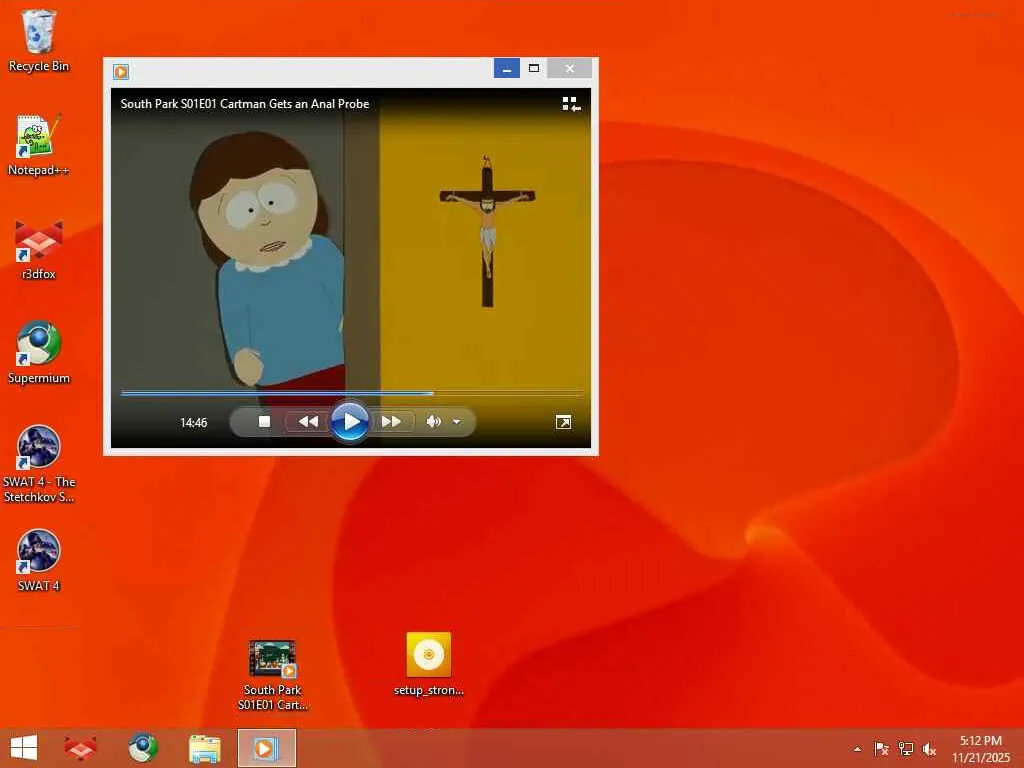Select the Recycle Bin desktop icon

tap(39, 40)
